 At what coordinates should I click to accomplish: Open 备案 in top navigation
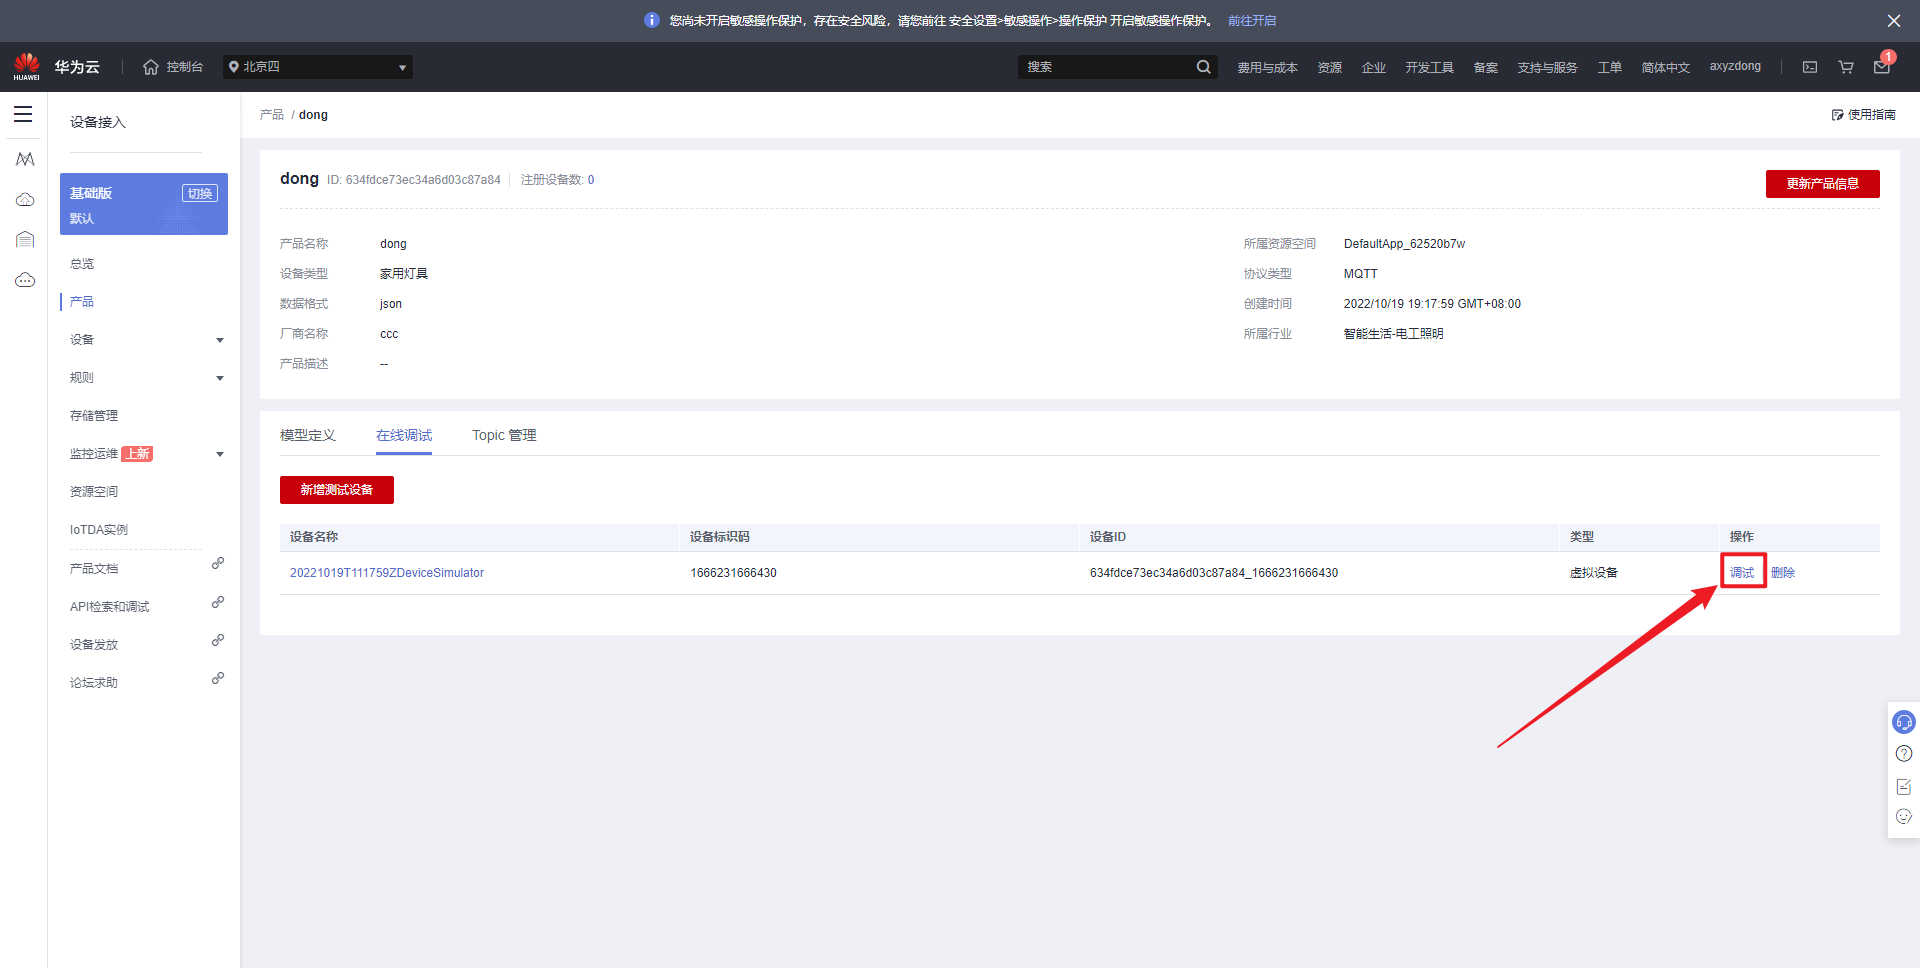click(x=1485, y=67)
